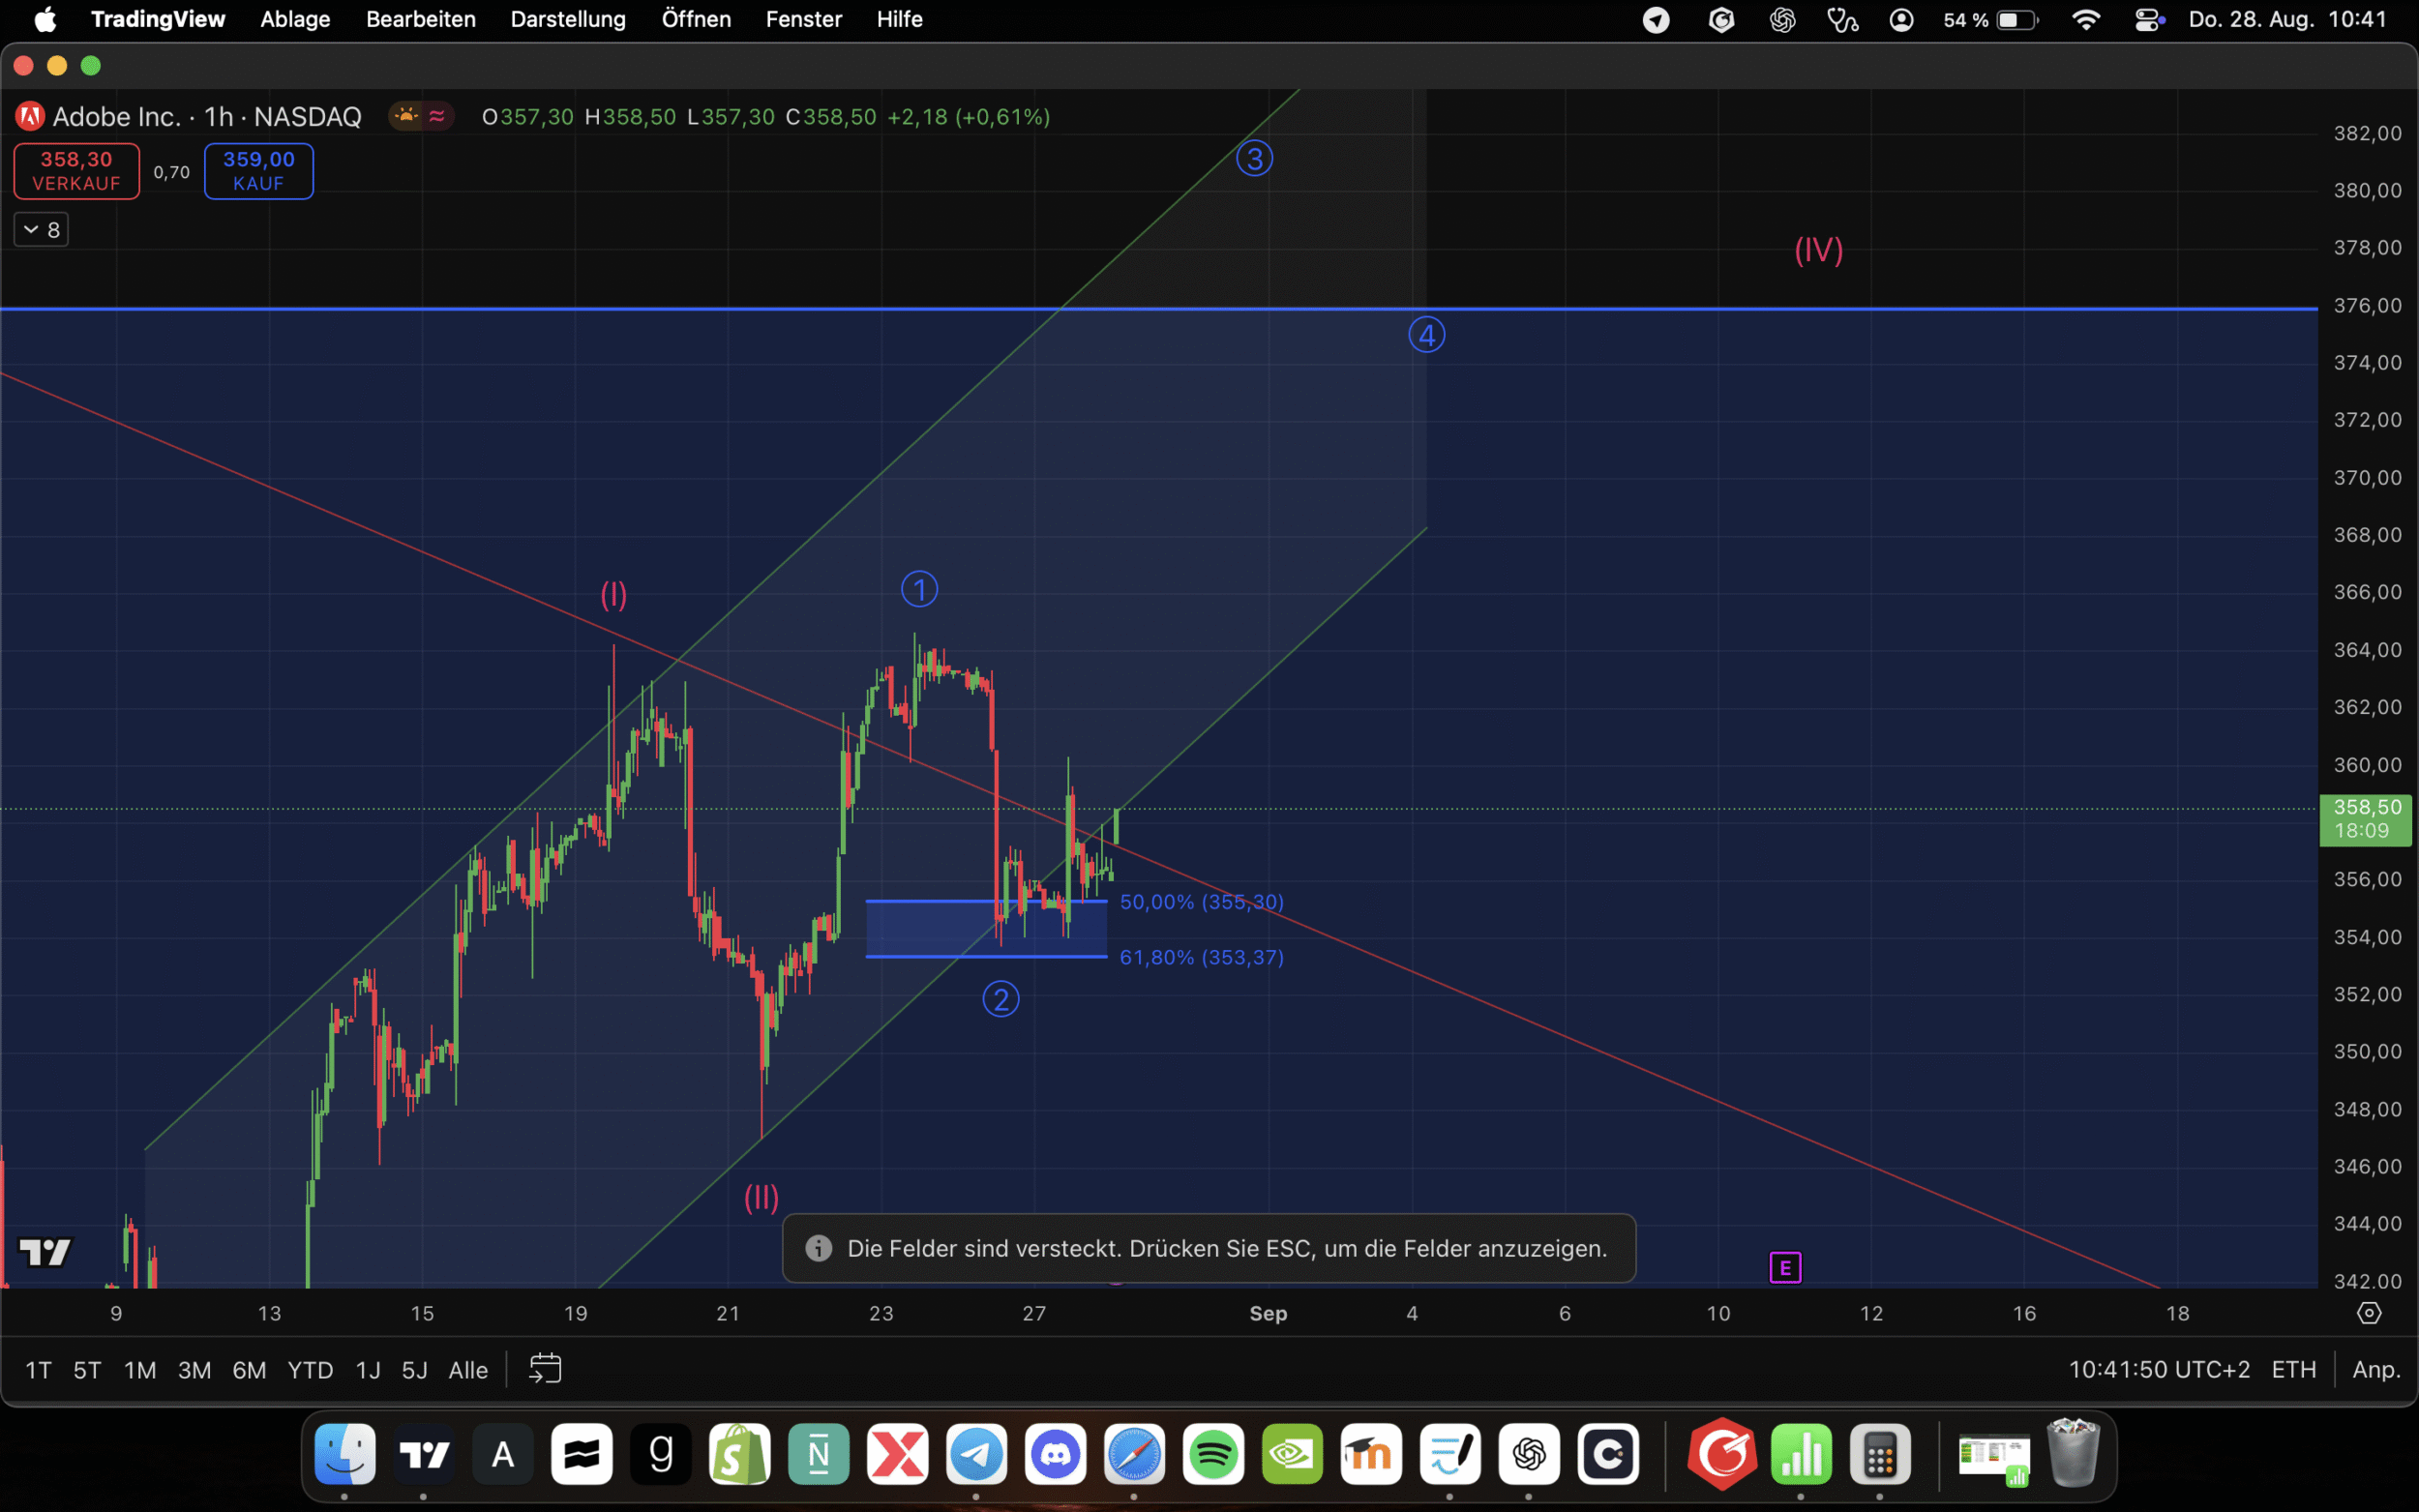Select the 1M time range
This screenshot has width=2419, height=1512.
coord(140,1370)
